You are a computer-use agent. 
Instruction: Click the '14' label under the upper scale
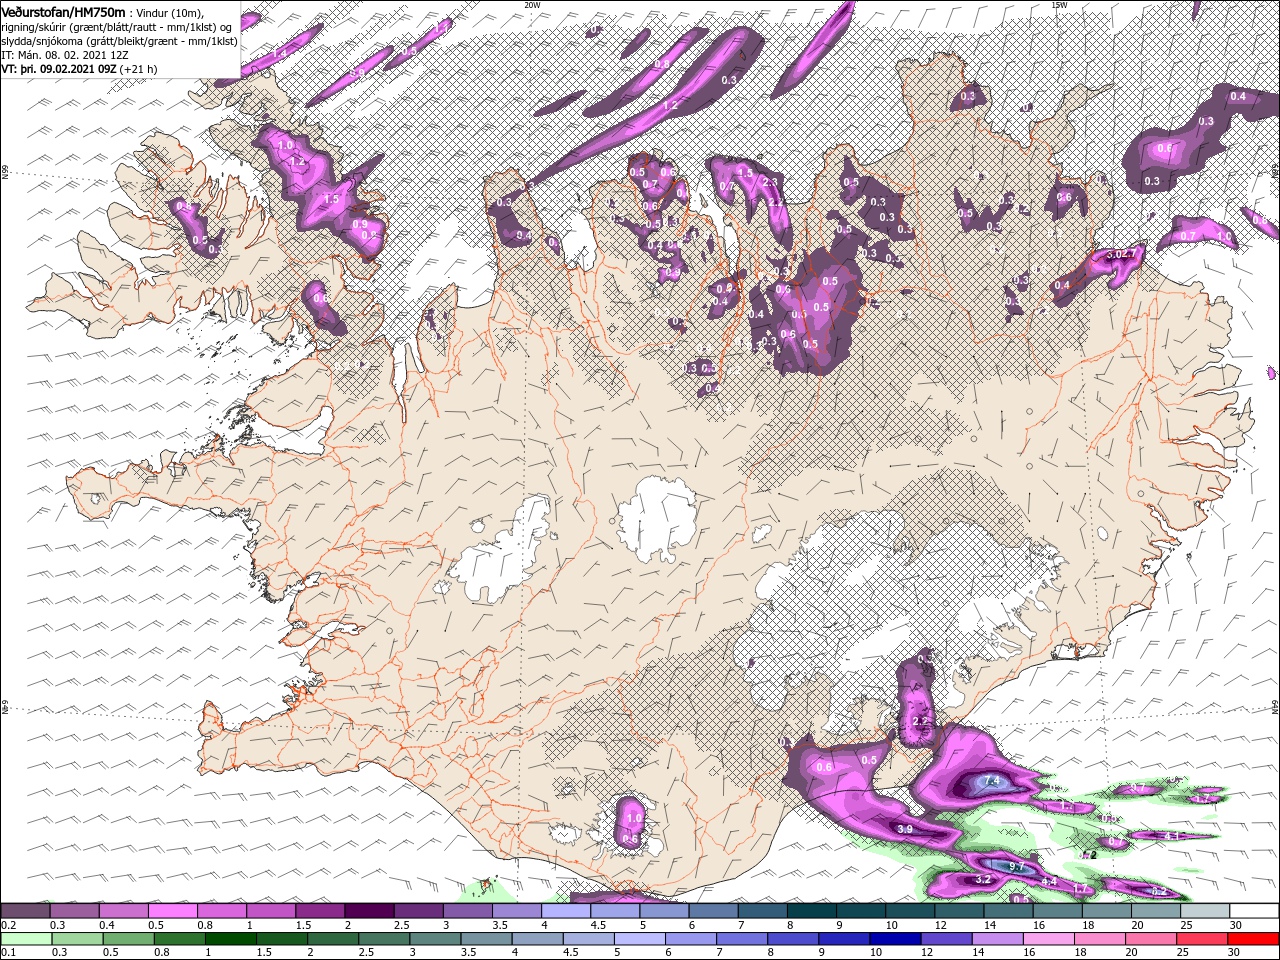[x=990, y=925]
